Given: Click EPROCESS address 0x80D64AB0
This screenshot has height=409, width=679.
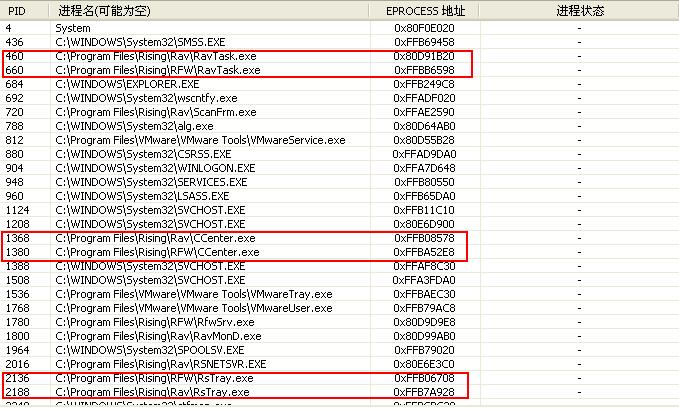Looking at the screenshot, I should click(x=424, y=126).
